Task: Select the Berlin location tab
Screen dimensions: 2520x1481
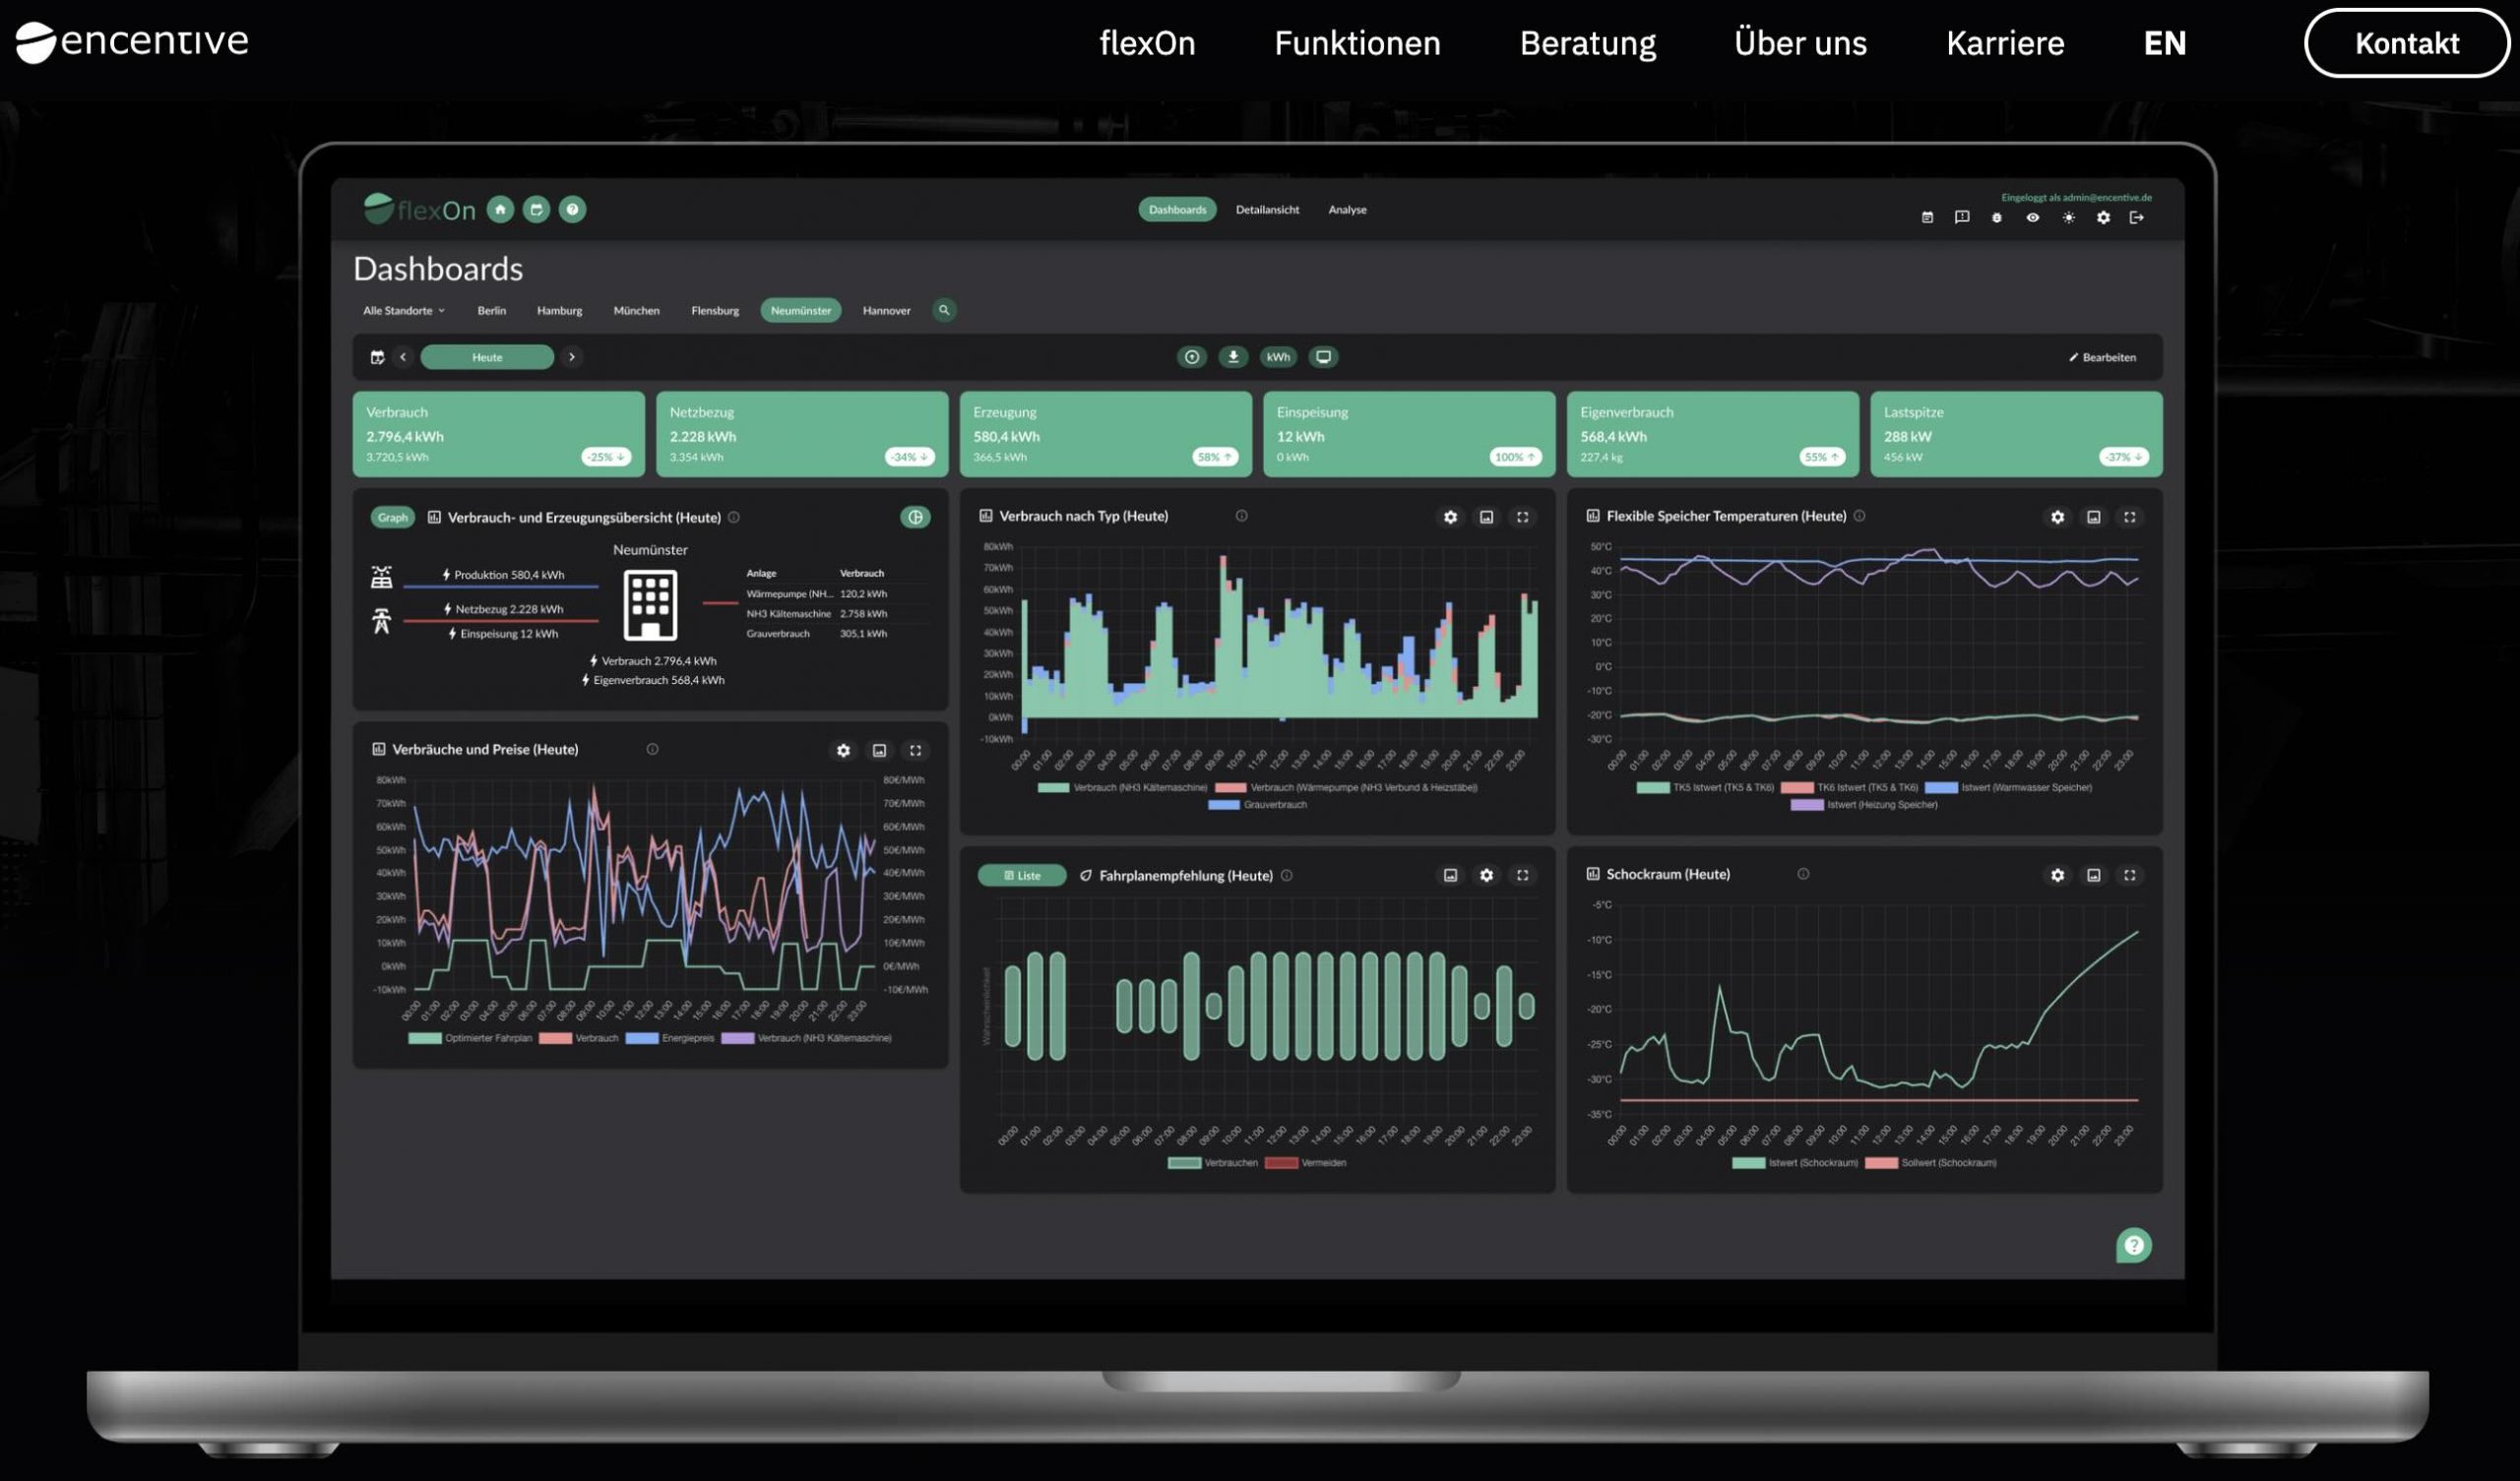Action: [491, 310]
